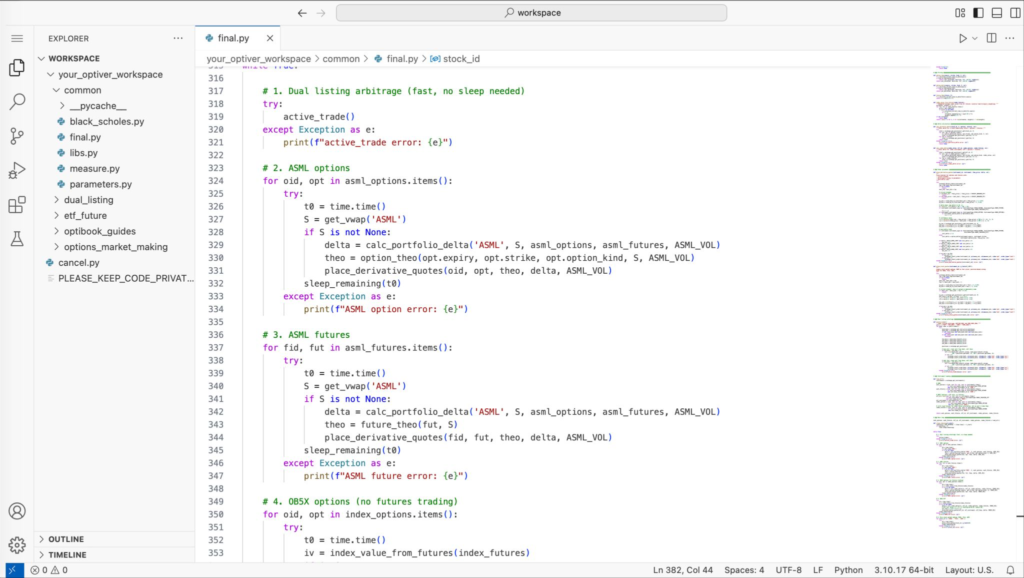Click comment '# 2. ASML options'

click(x=306, y=168)
